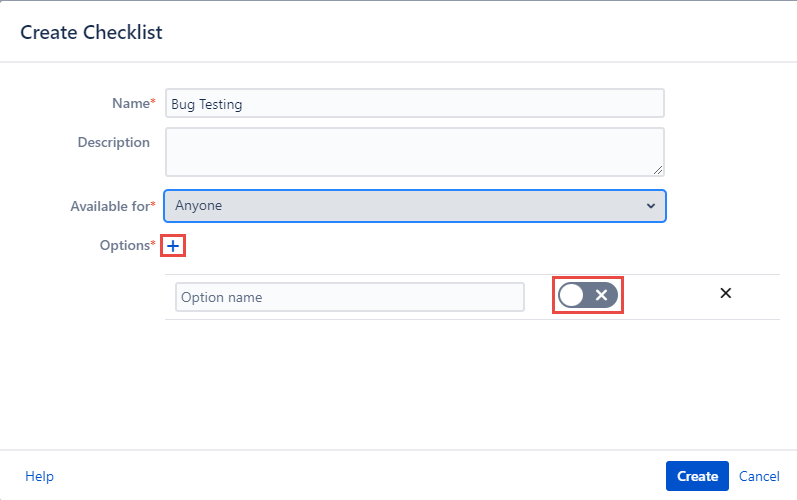The width and height of the screenshot is (797, 500).
Task: Click the Options label
Action: click(x=123, y=245)
